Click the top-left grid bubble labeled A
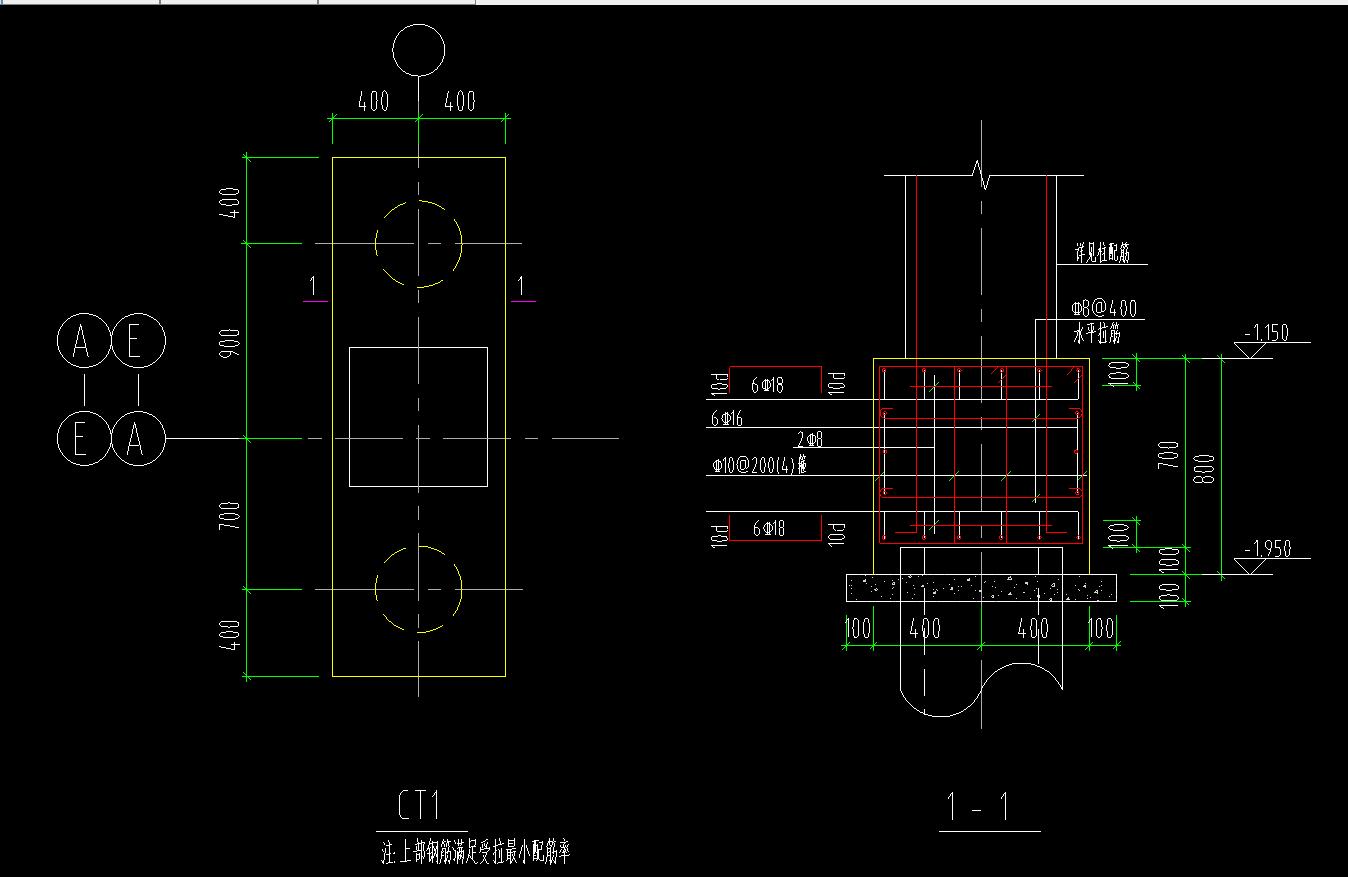This screenshot has height=877, width=1348. pyautogui.click(x=82, y=342)
